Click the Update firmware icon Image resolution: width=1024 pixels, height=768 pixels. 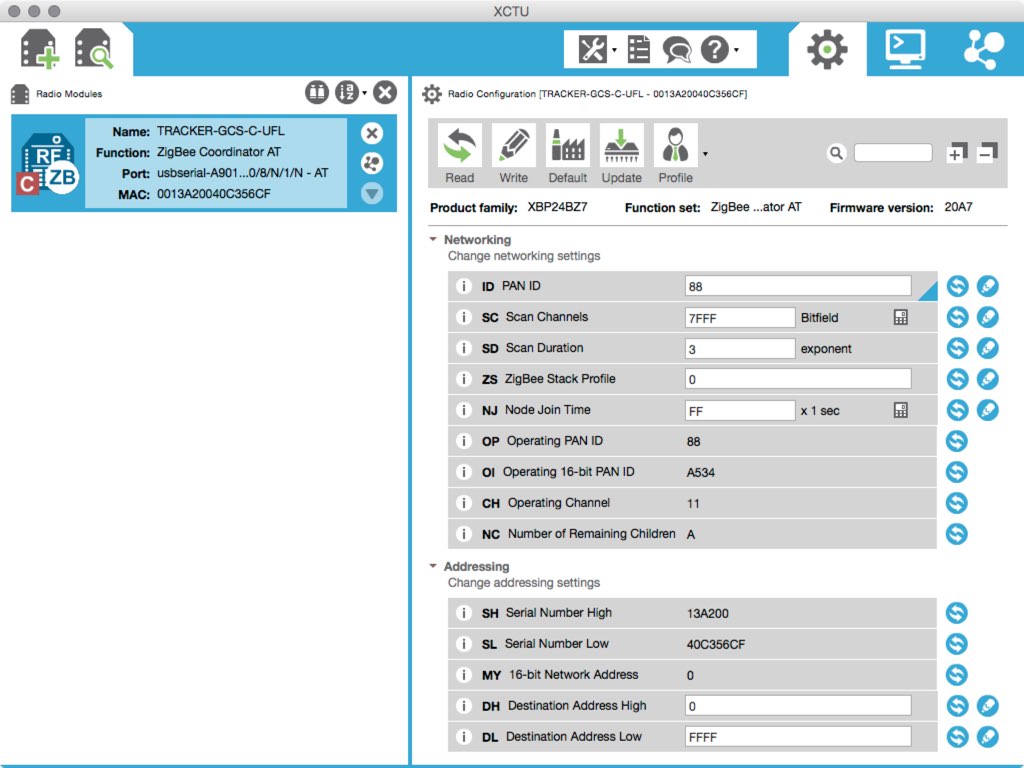coord(622,153)
